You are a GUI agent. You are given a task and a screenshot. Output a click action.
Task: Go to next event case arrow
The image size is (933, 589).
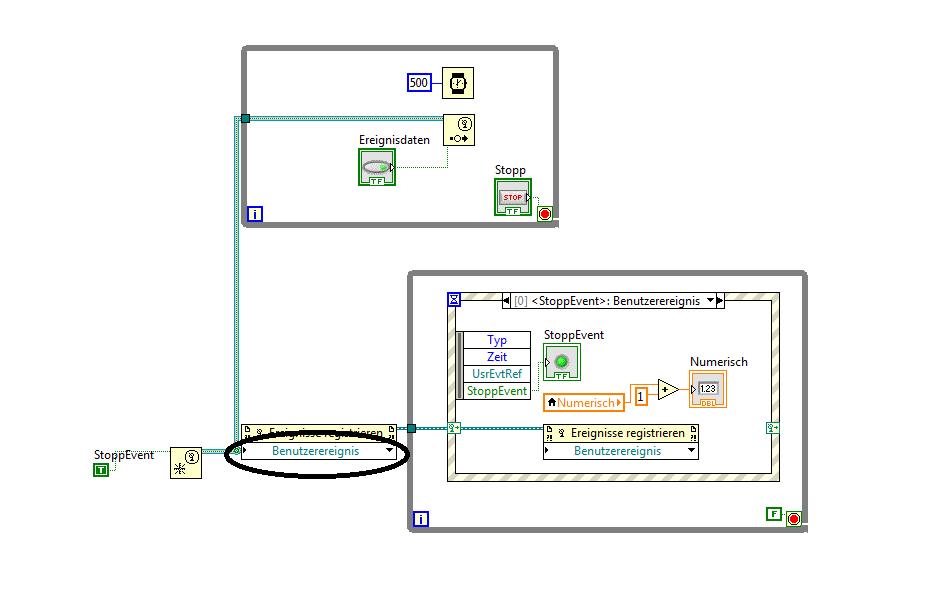point(720,300)
